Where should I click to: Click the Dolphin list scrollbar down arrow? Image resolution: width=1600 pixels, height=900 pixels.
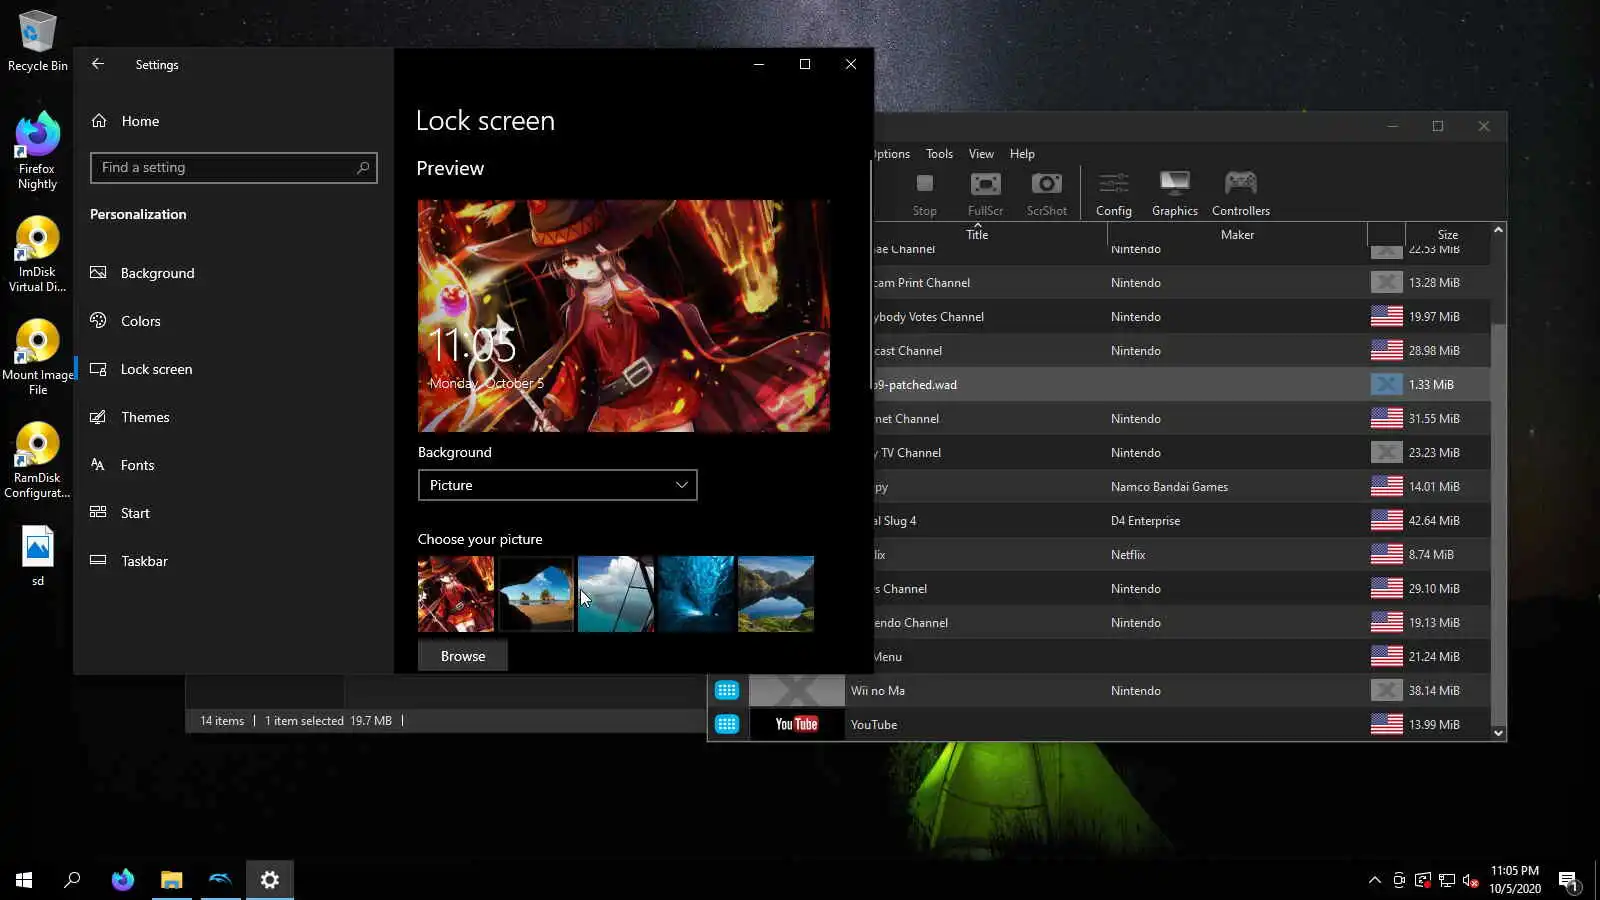pyautogui.click(x=1498, y=733)
